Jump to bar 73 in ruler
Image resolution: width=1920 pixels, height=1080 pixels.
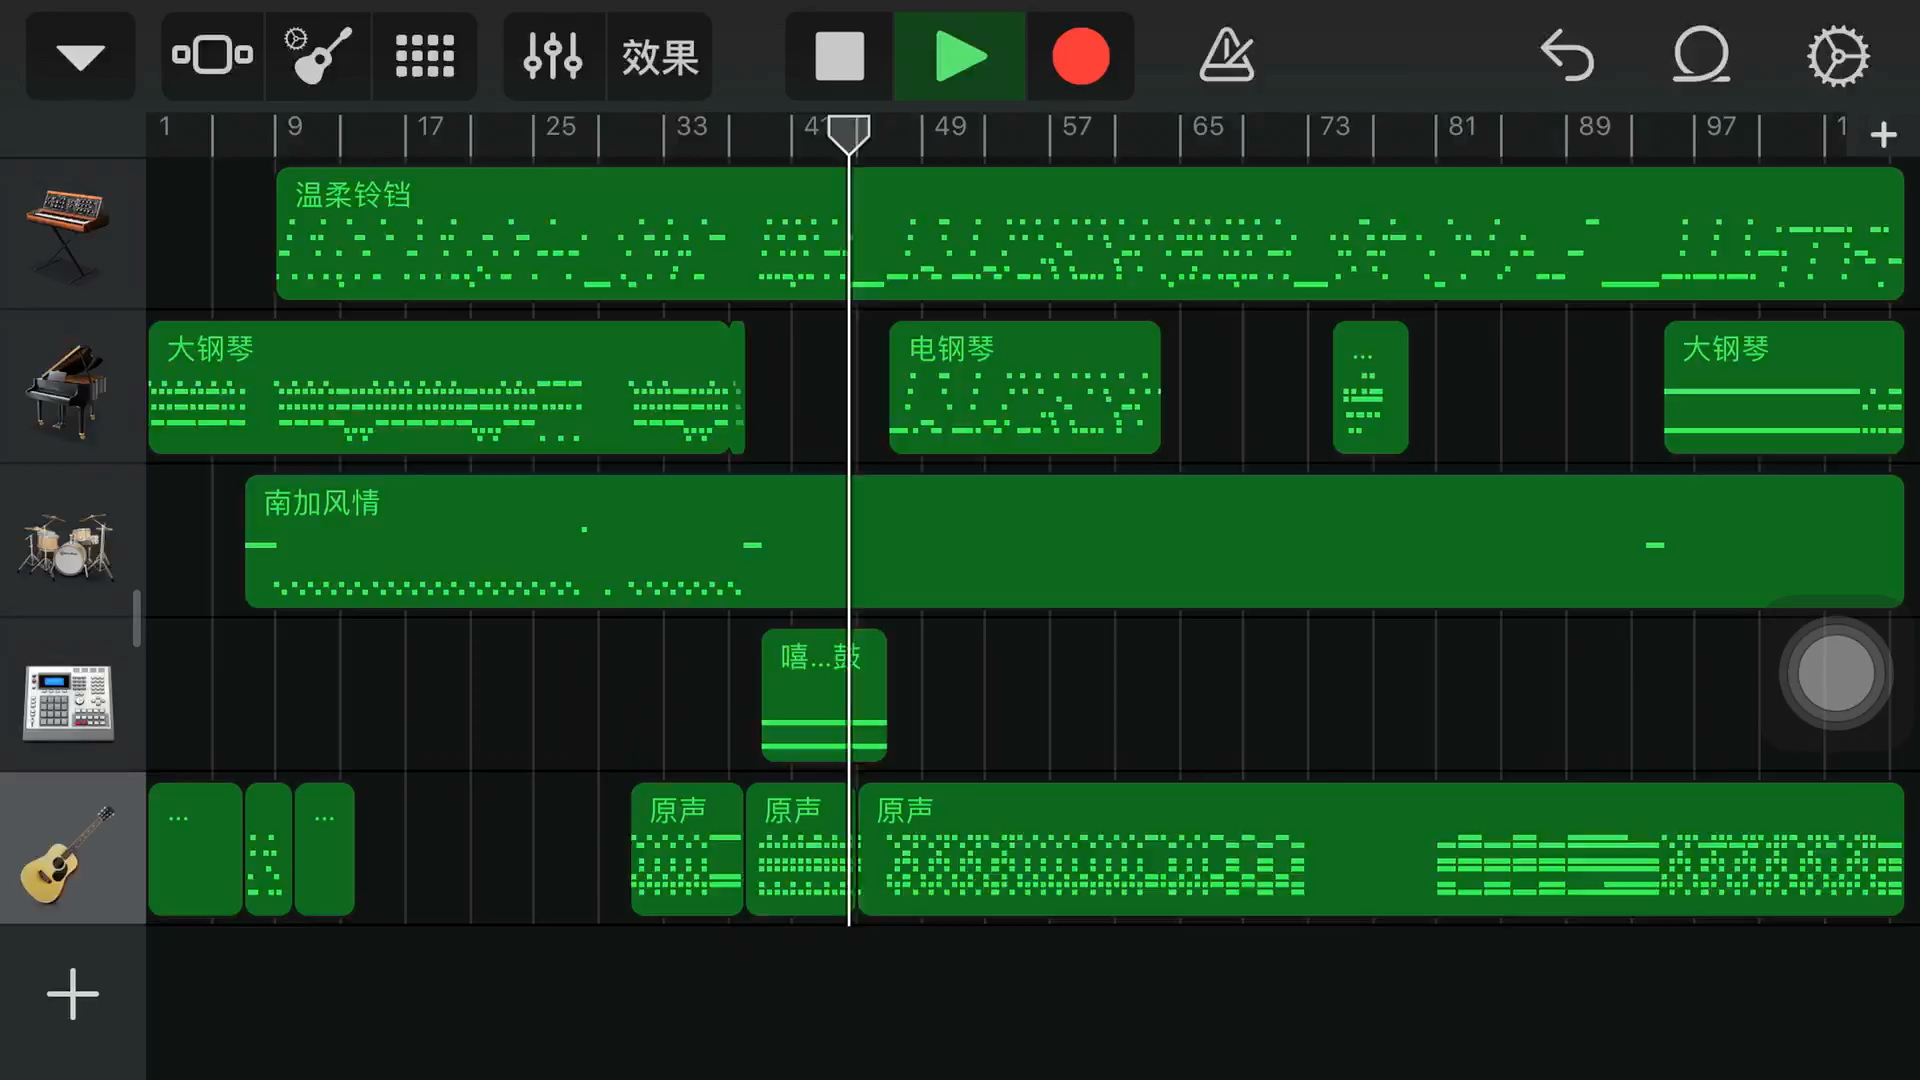pos(1335,127)
